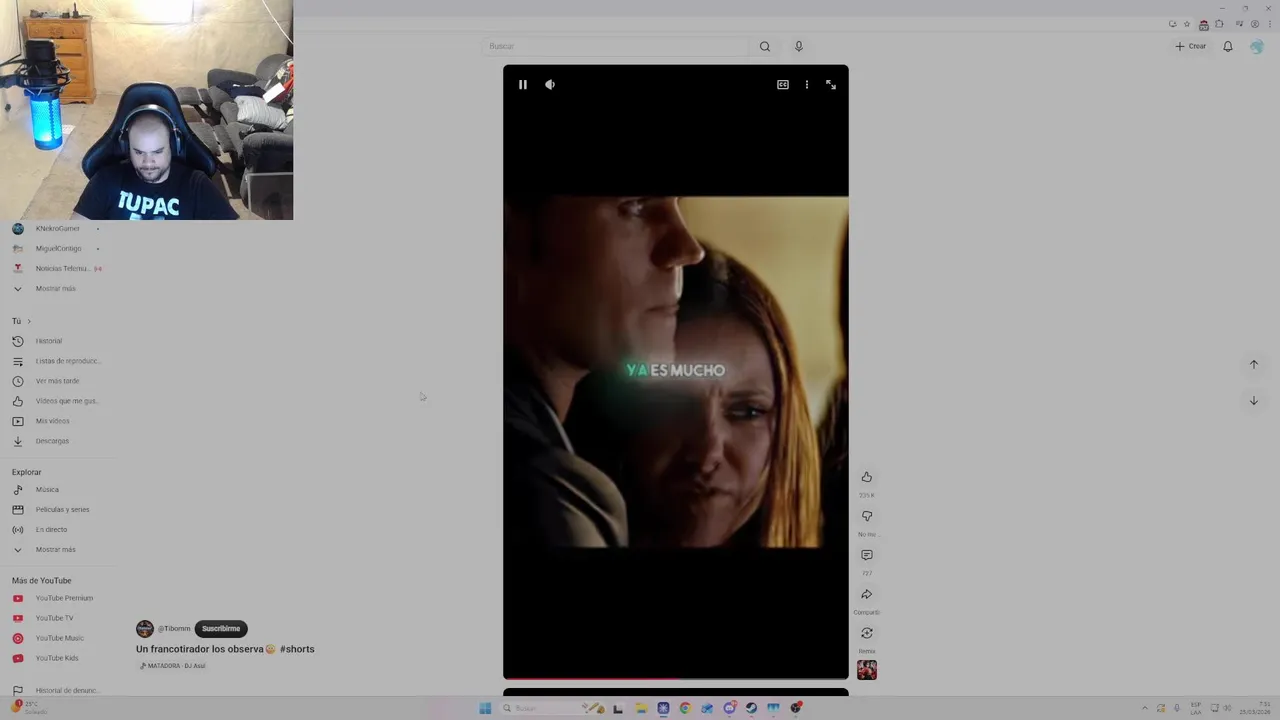Open the notifications bell
Viewport: 1280px width, 720px height.
click(1228, 46)
